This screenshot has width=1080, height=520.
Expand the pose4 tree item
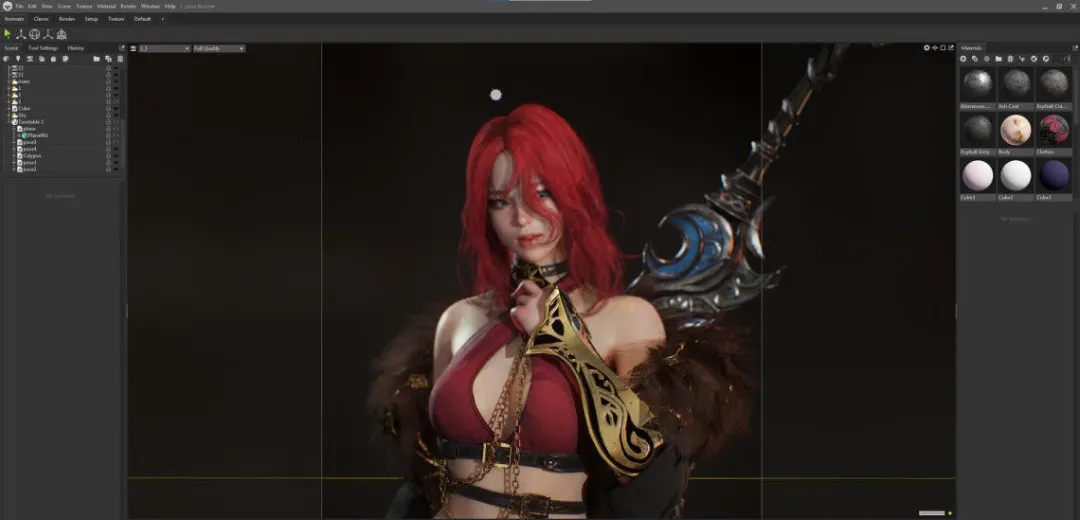[x=14, y=149]
